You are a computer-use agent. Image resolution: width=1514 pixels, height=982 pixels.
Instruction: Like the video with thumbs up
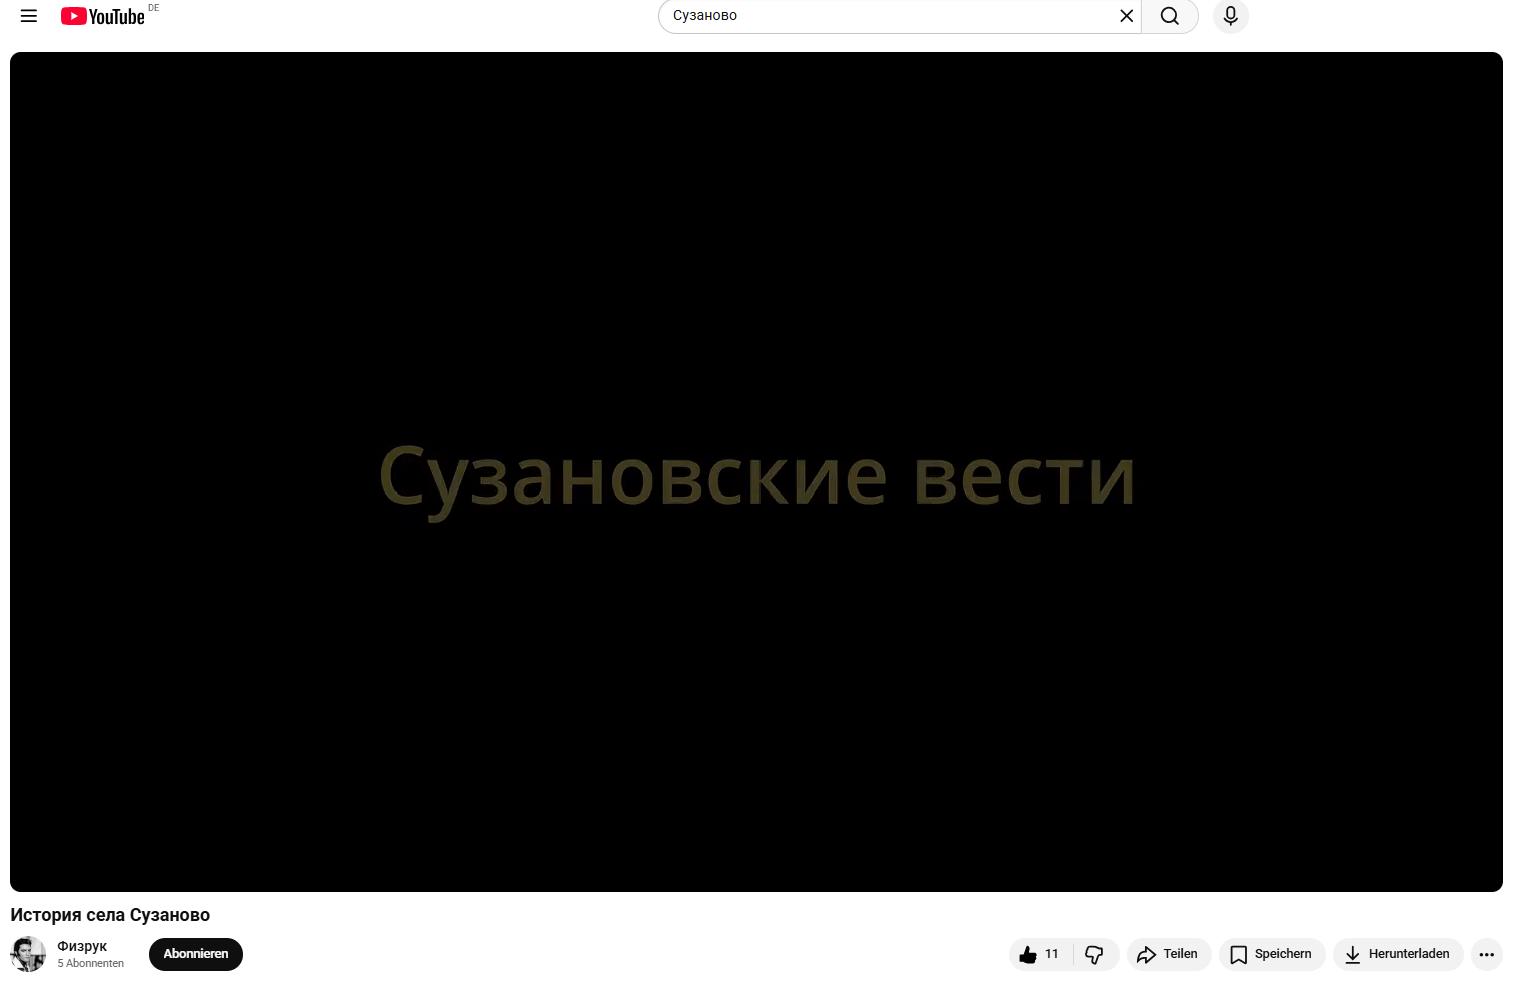point(1028,954)
